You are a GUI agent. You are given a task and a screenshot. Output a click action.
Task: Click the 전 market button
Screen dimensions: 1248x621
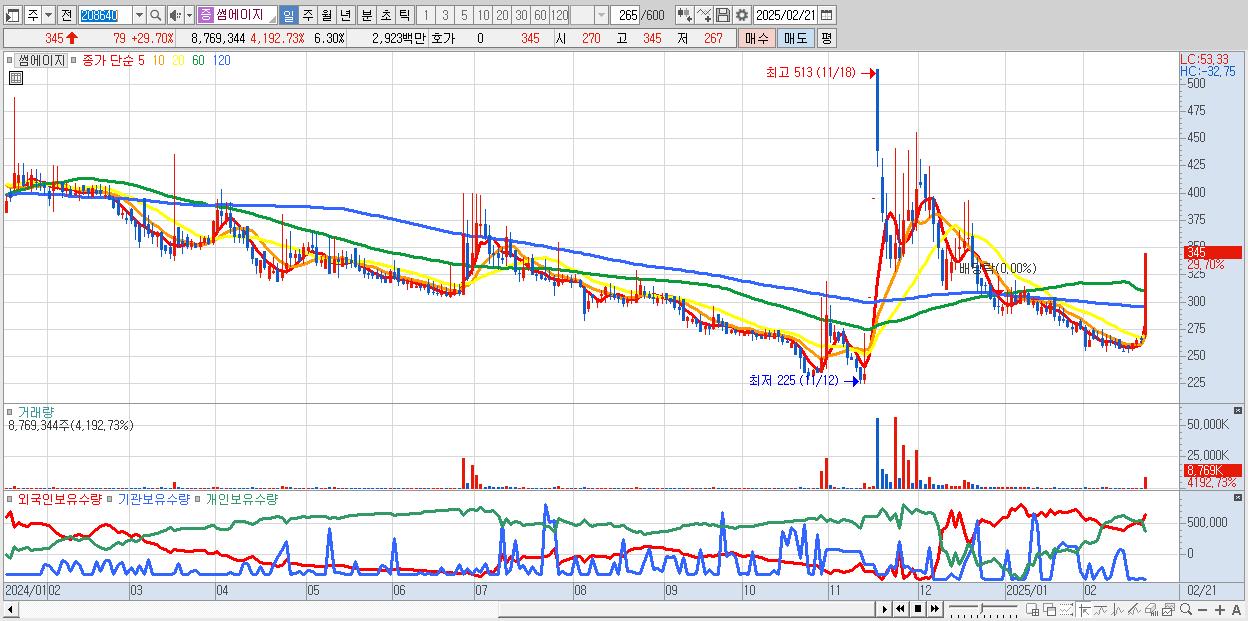pyautogui.click(x=67, y=15)
